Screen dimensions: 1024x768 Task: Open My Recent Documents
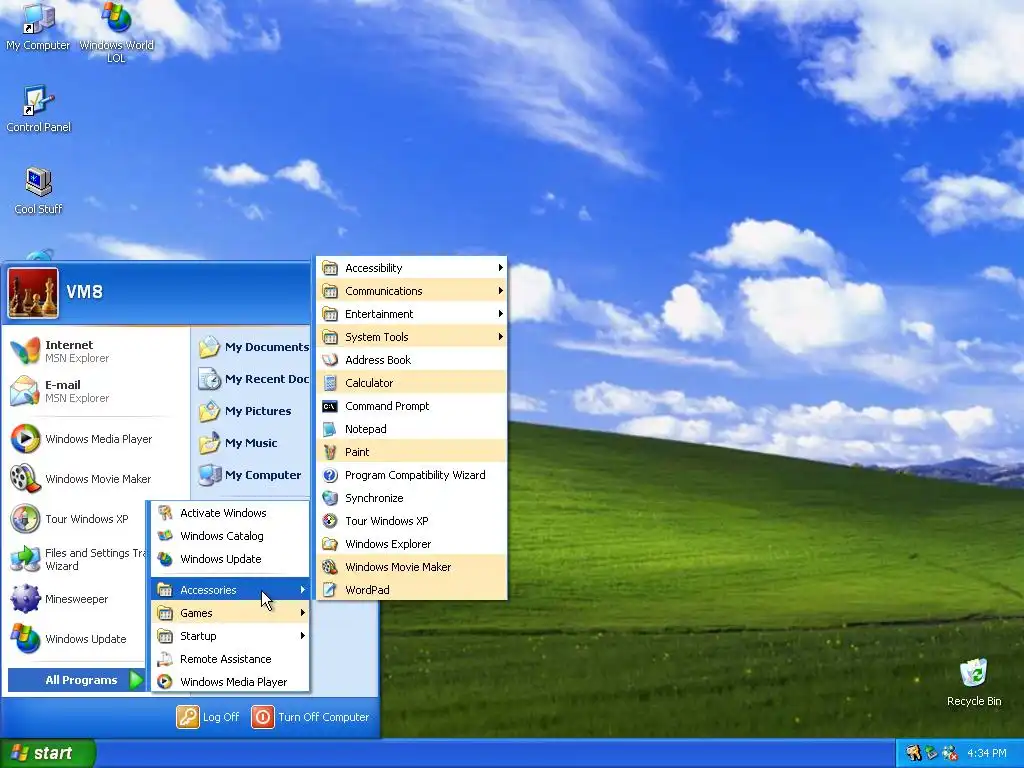pyautogui.click(x=253, y=379)
